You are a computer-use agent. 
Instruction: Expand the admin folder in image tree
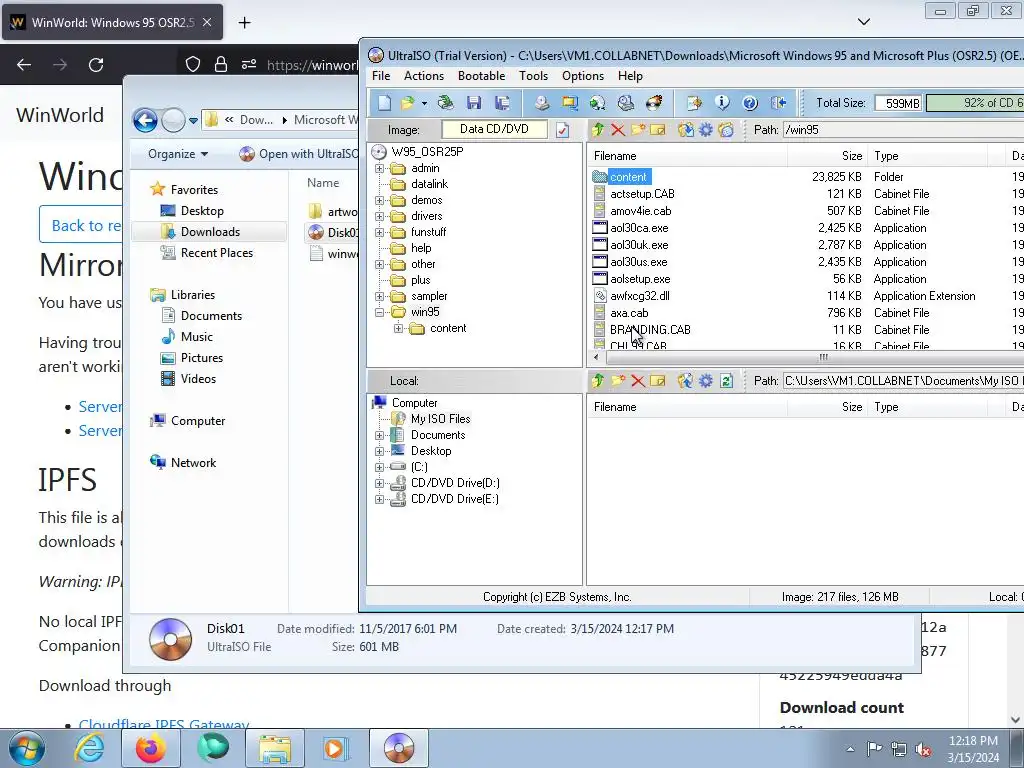[379, 168]
